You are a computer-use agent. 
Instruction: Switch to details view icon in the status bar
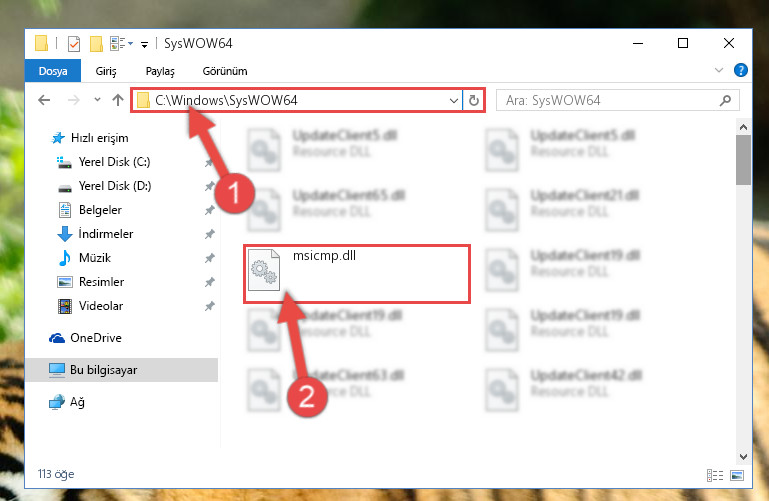click(715, 475)
